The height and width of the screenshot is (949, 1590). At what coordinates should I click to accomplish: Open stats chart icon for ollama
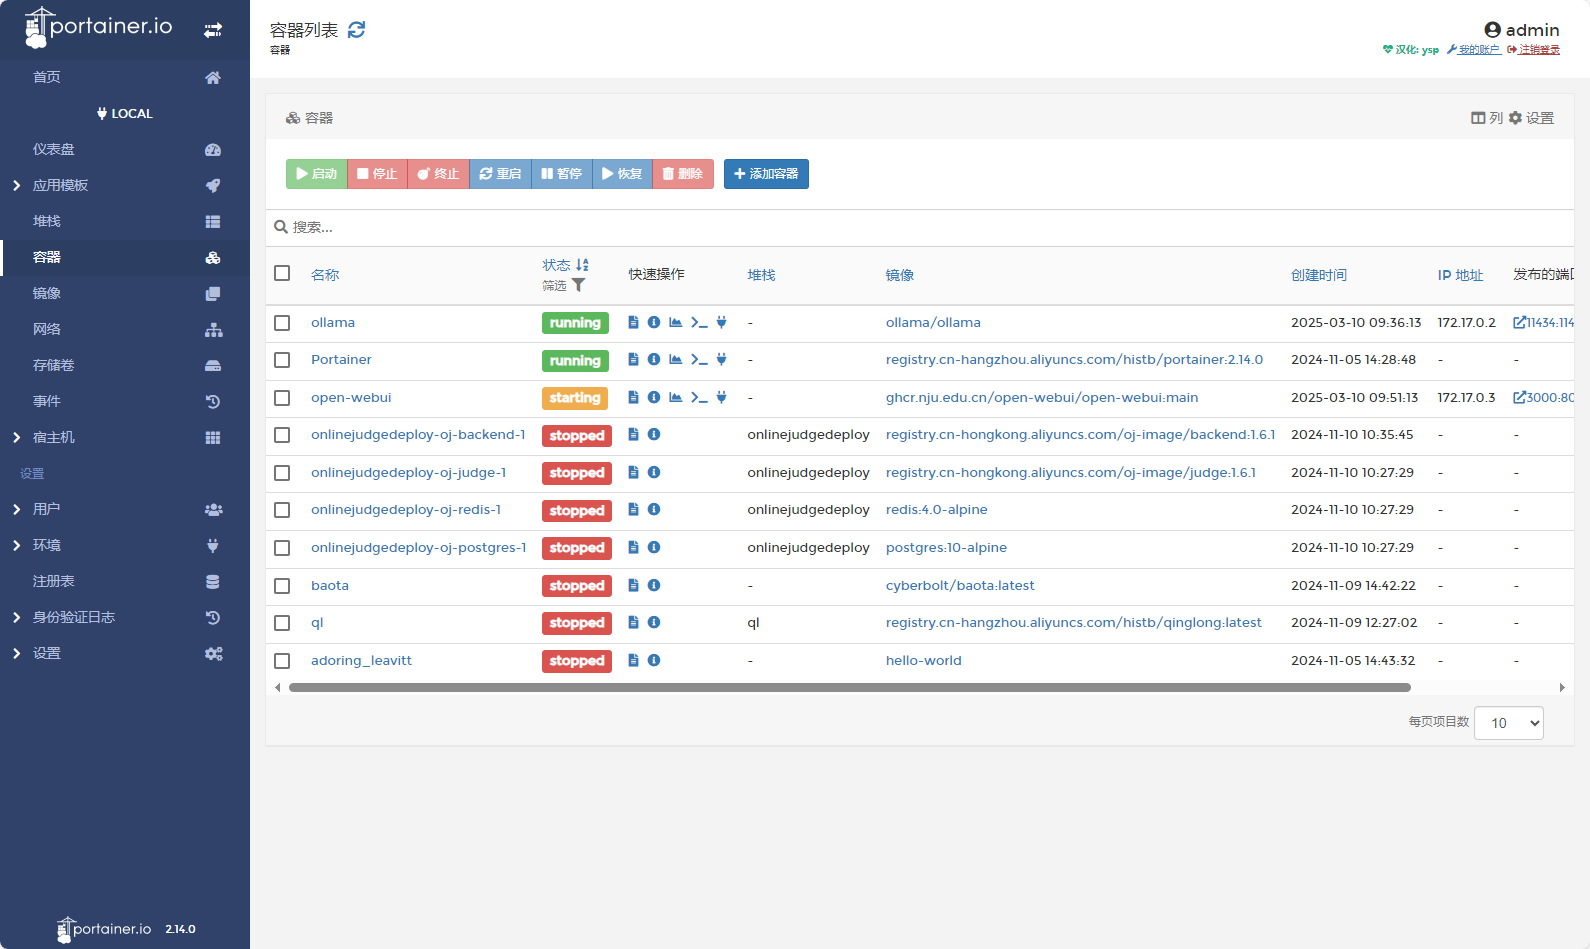[676, 322]
